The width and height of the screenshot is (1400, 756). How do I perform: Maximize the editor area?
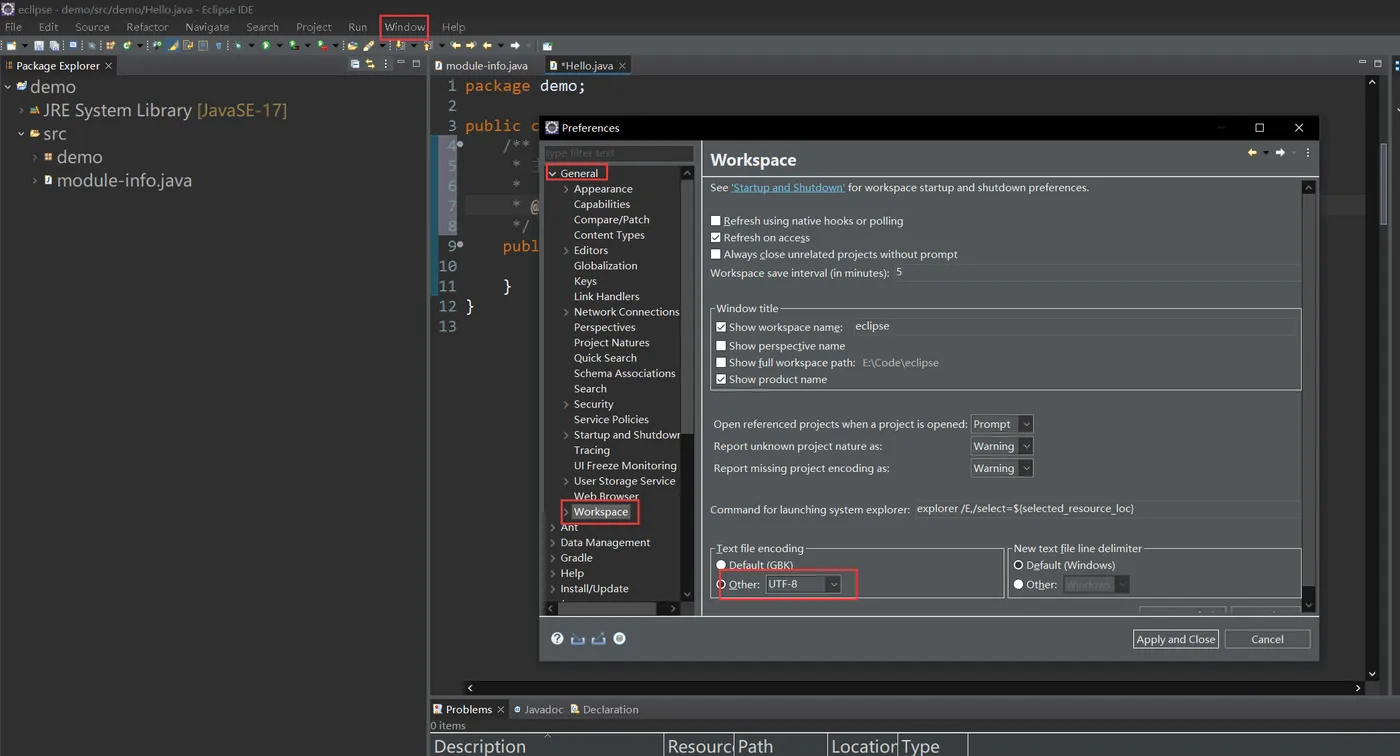click(x=1377, y=63)
